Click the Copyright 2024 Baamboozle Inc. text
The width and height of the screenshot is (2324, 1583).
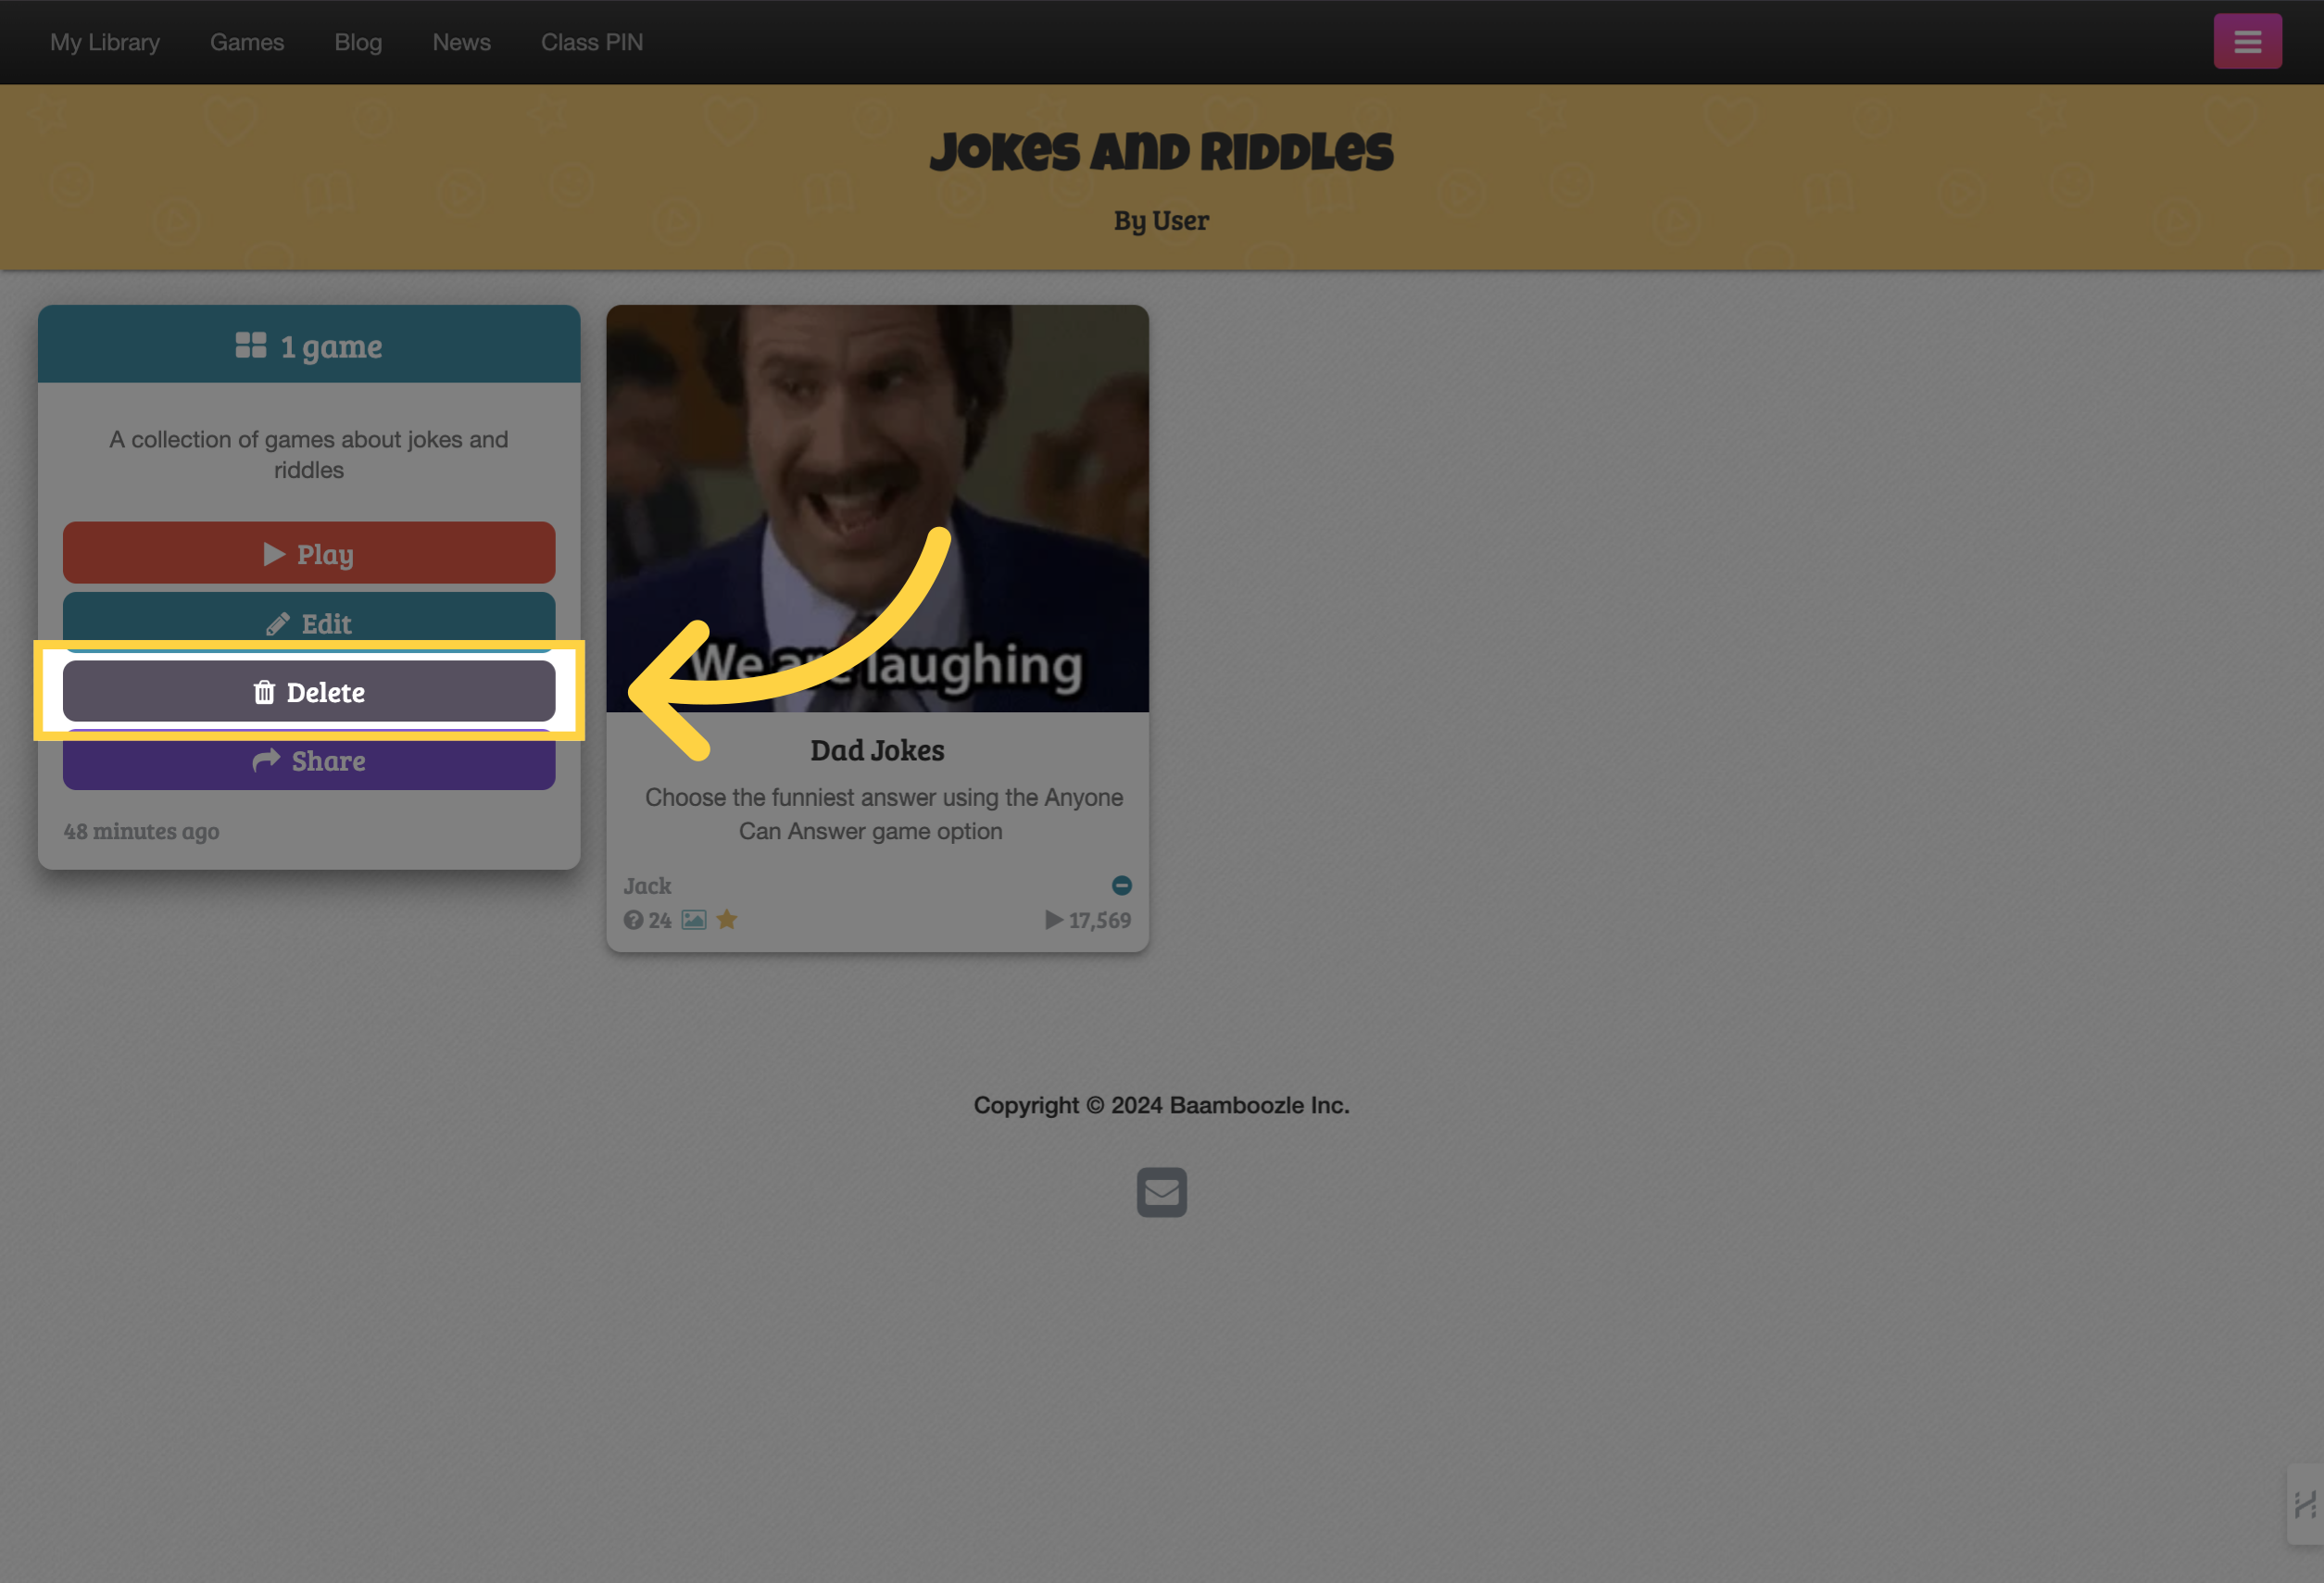click(1162, 1105)
